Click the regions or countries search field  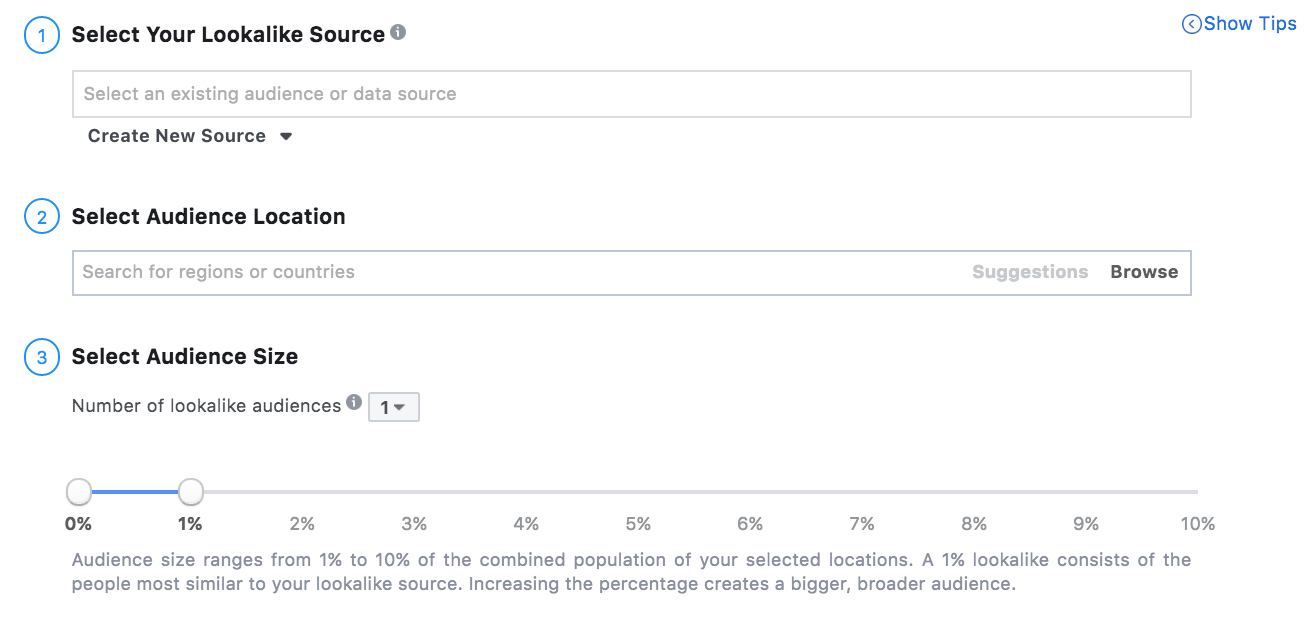coord(631,272)
